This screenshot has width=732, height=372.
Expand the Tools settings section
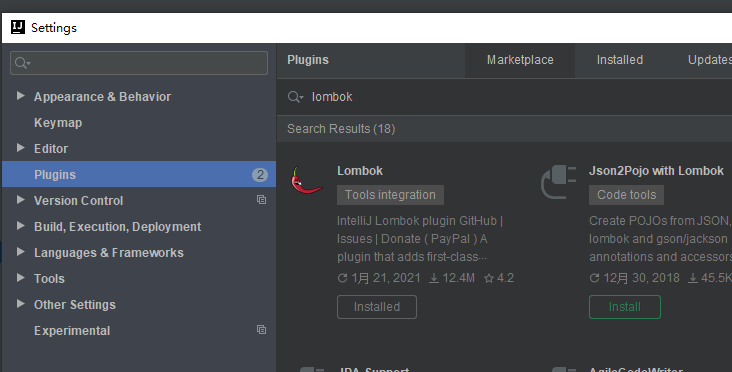tap(21, 278)
